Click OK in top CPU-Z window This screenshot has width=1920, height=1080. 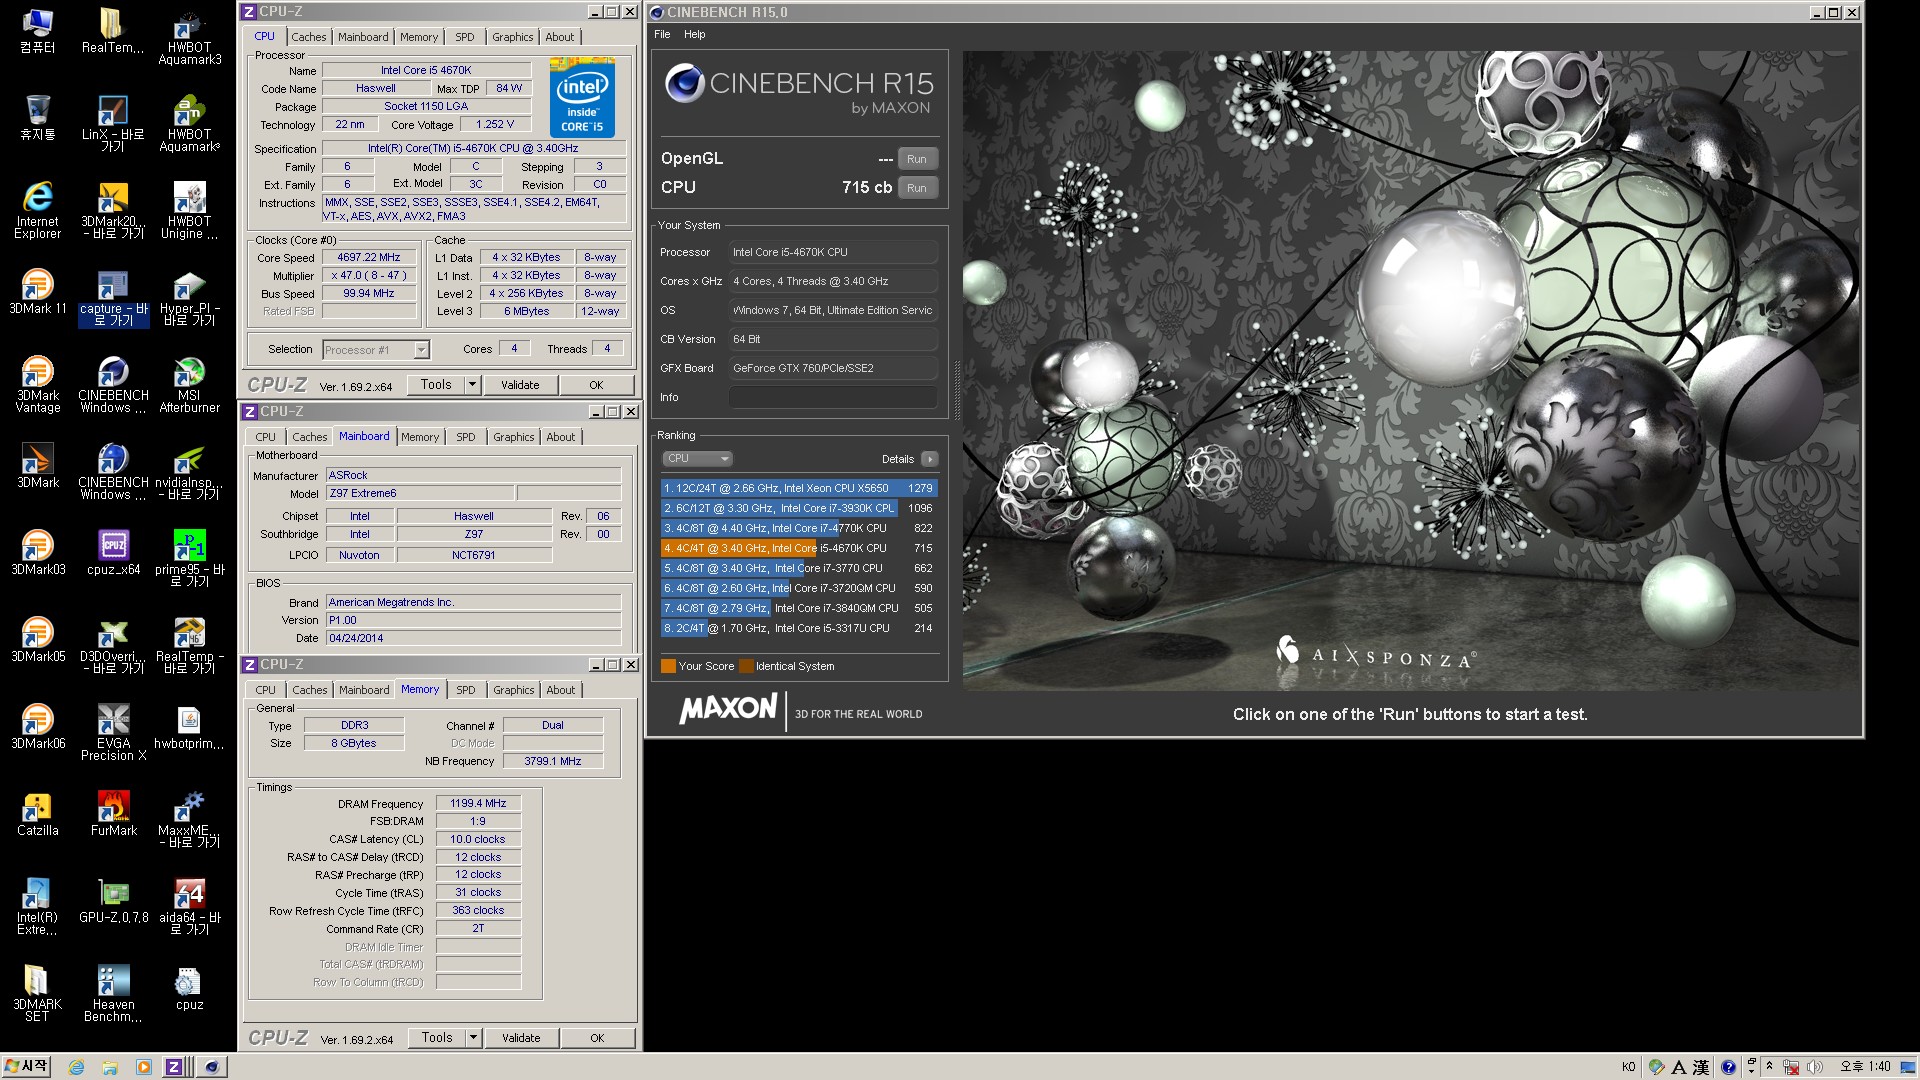[596, 385]
